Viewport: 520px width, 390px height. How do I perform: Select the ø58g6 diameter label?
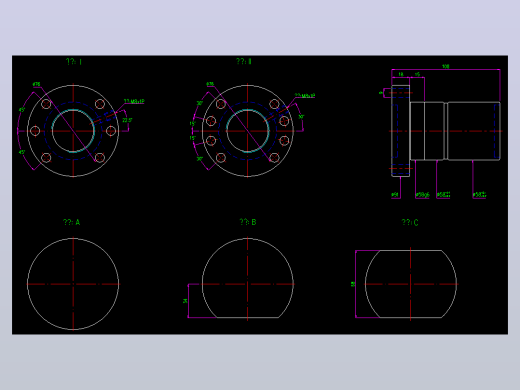tap(422, 195)
